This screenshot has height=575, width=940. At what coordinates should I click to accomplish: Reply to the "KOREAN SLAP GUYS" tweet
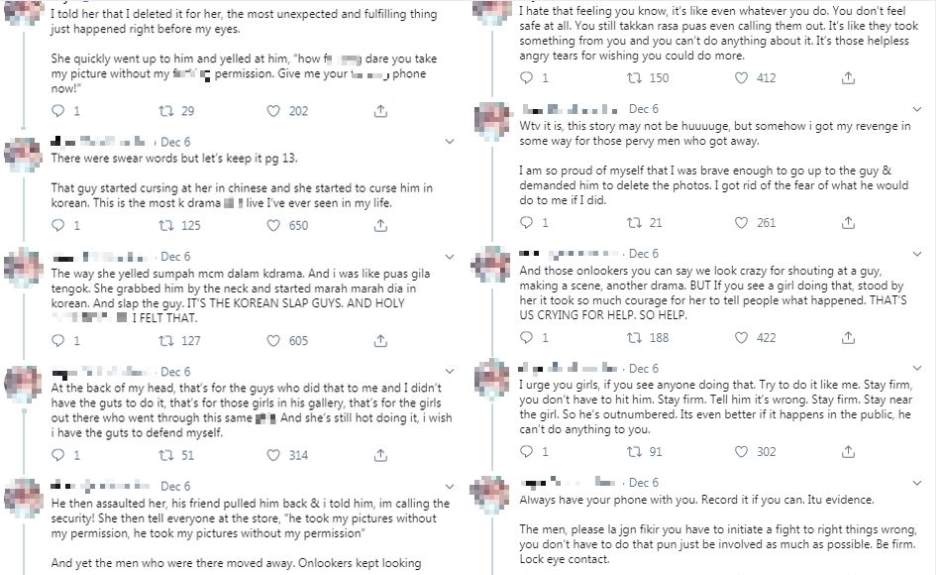coord(57,341)
